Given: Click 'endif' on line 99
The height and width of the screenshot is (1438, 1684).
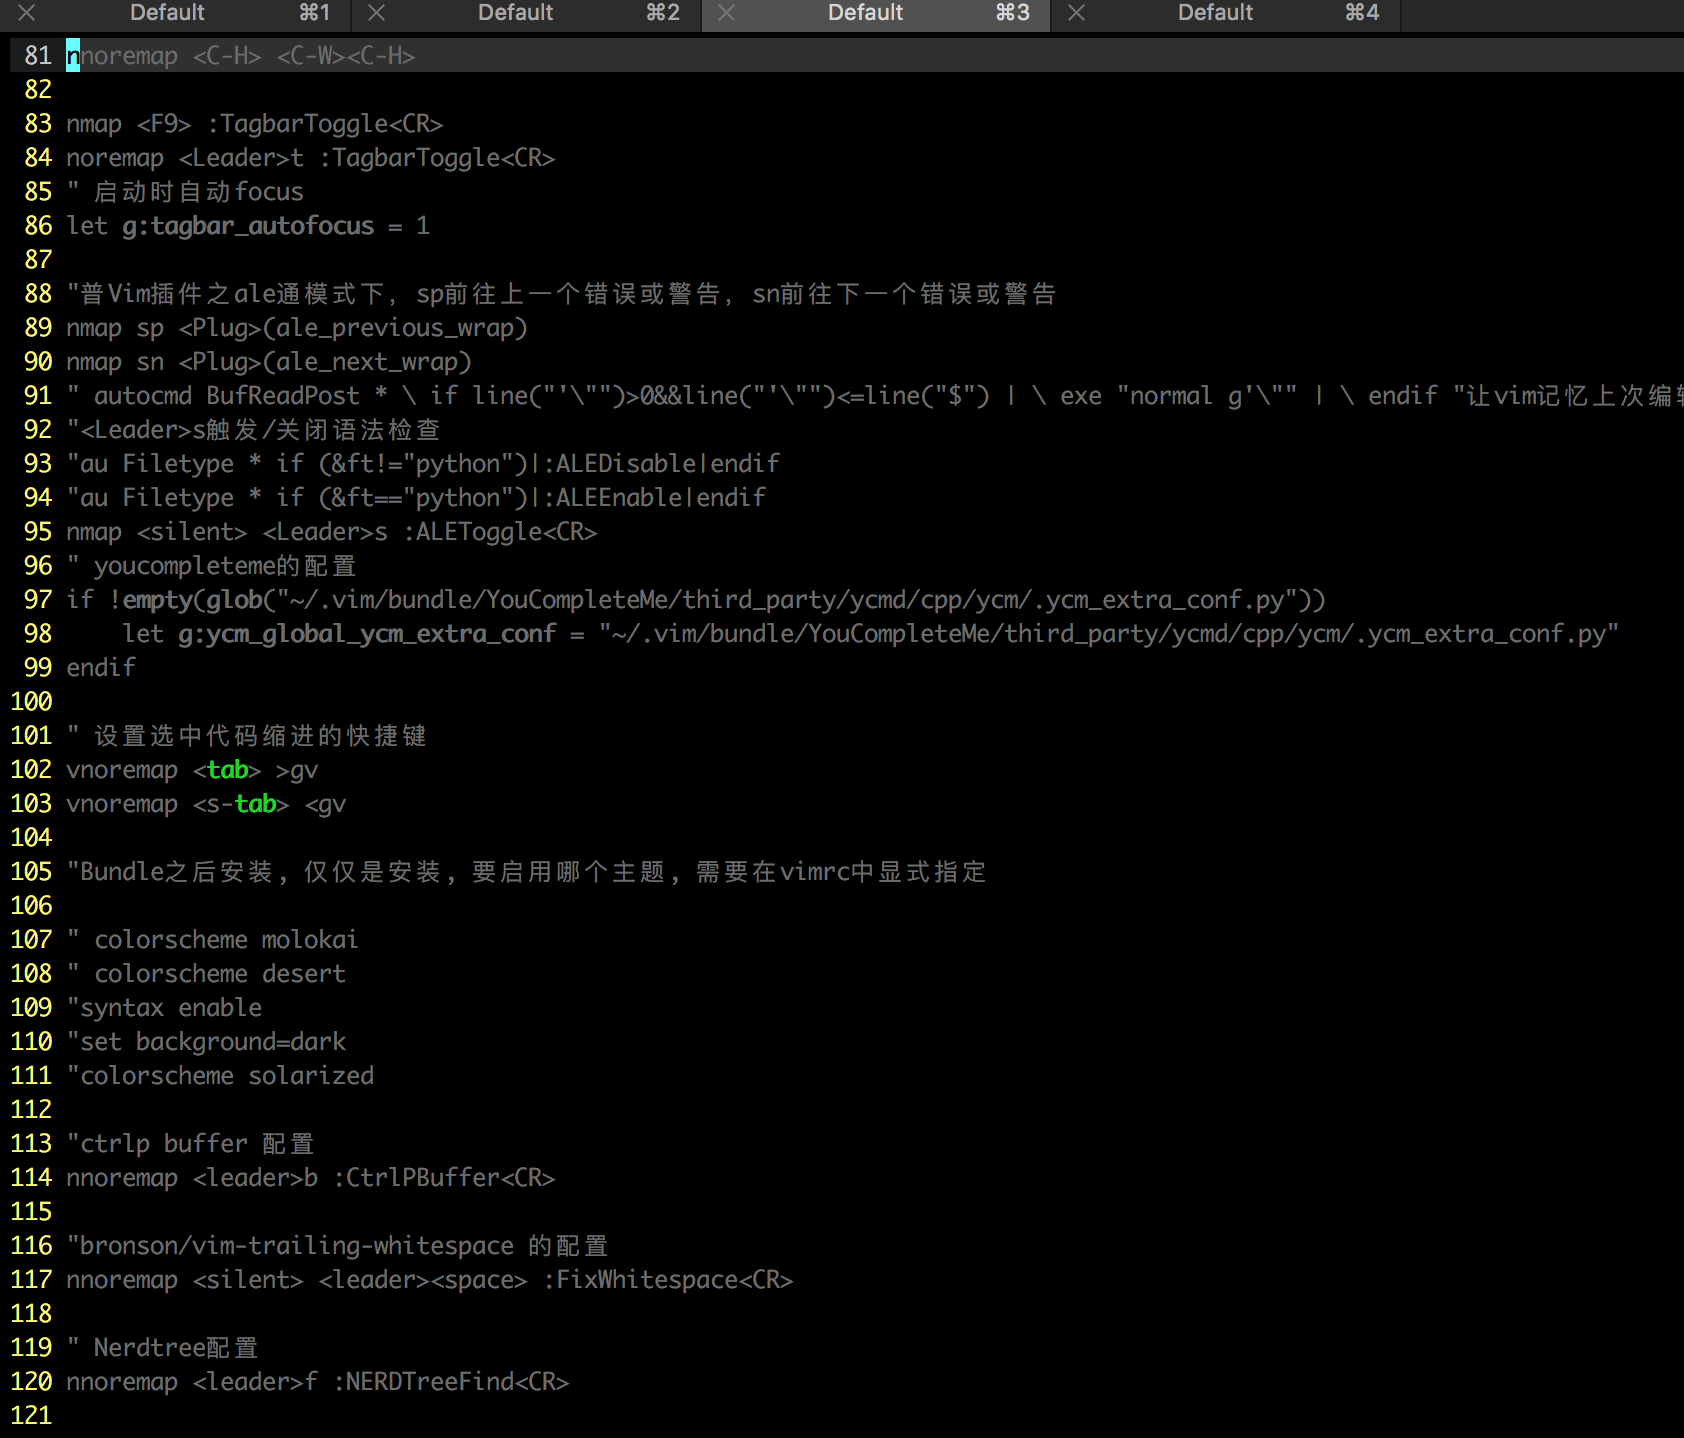Looking at the screenshot, I should point(101,668).
